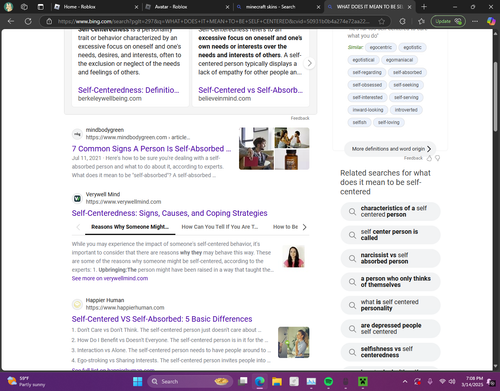500x391 pixels.
Task: Search a person who only thinks of themselves
Action: tap(390, 282)
